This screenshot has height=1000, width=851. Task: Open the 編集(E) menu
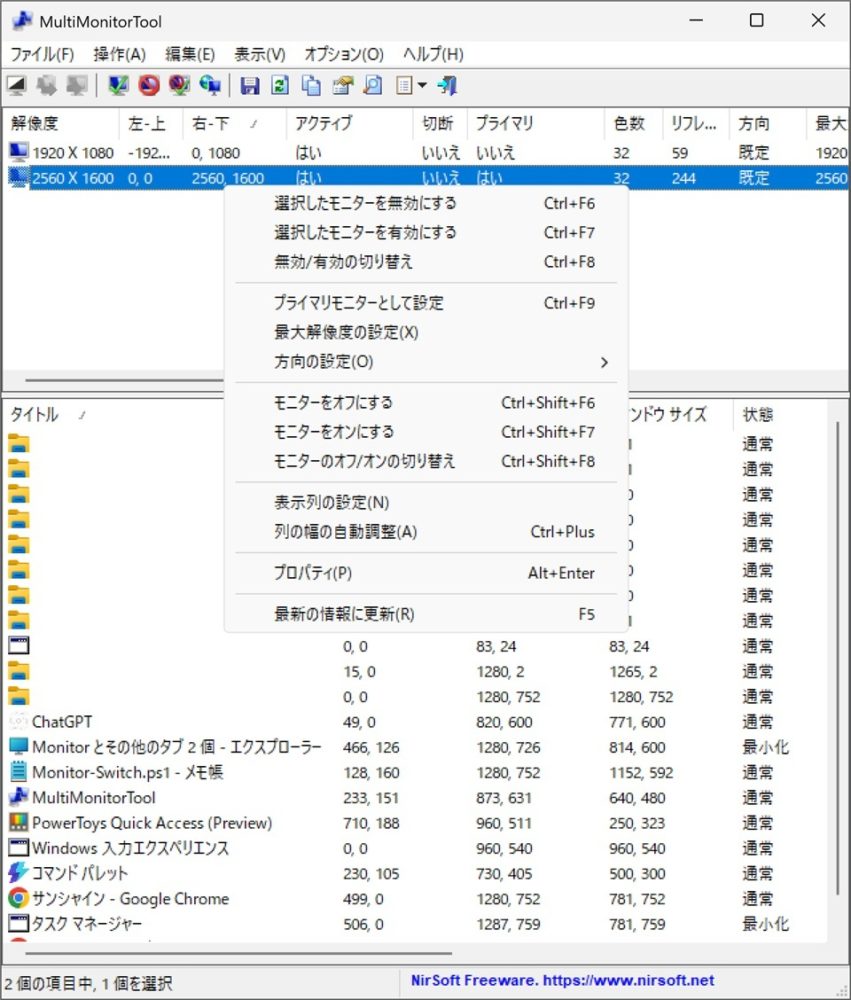(190, 54)
